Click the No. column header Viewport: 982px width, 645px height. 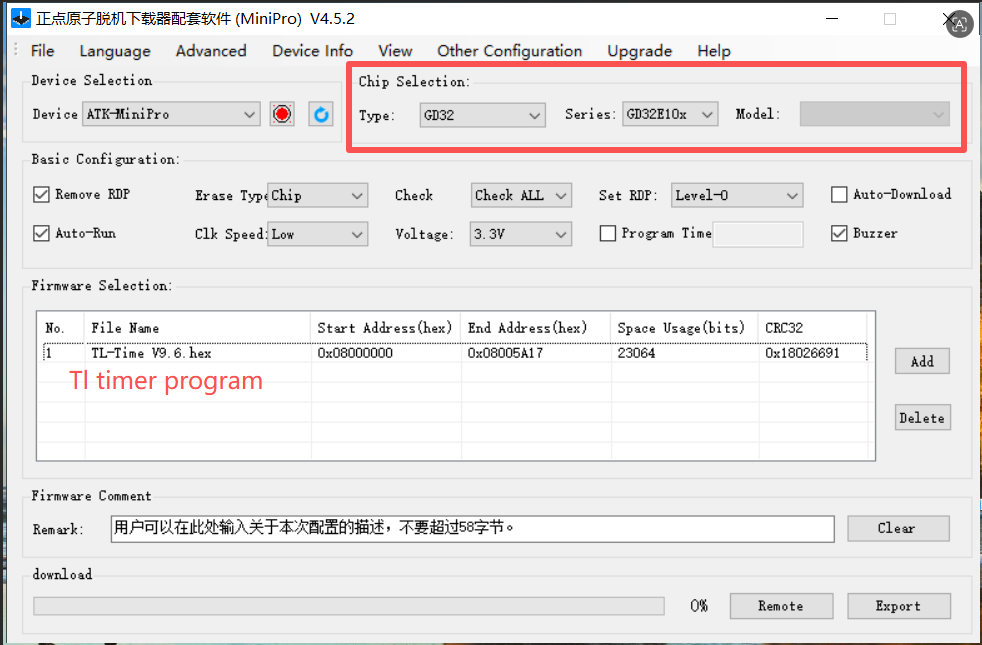tap(61, 328)
